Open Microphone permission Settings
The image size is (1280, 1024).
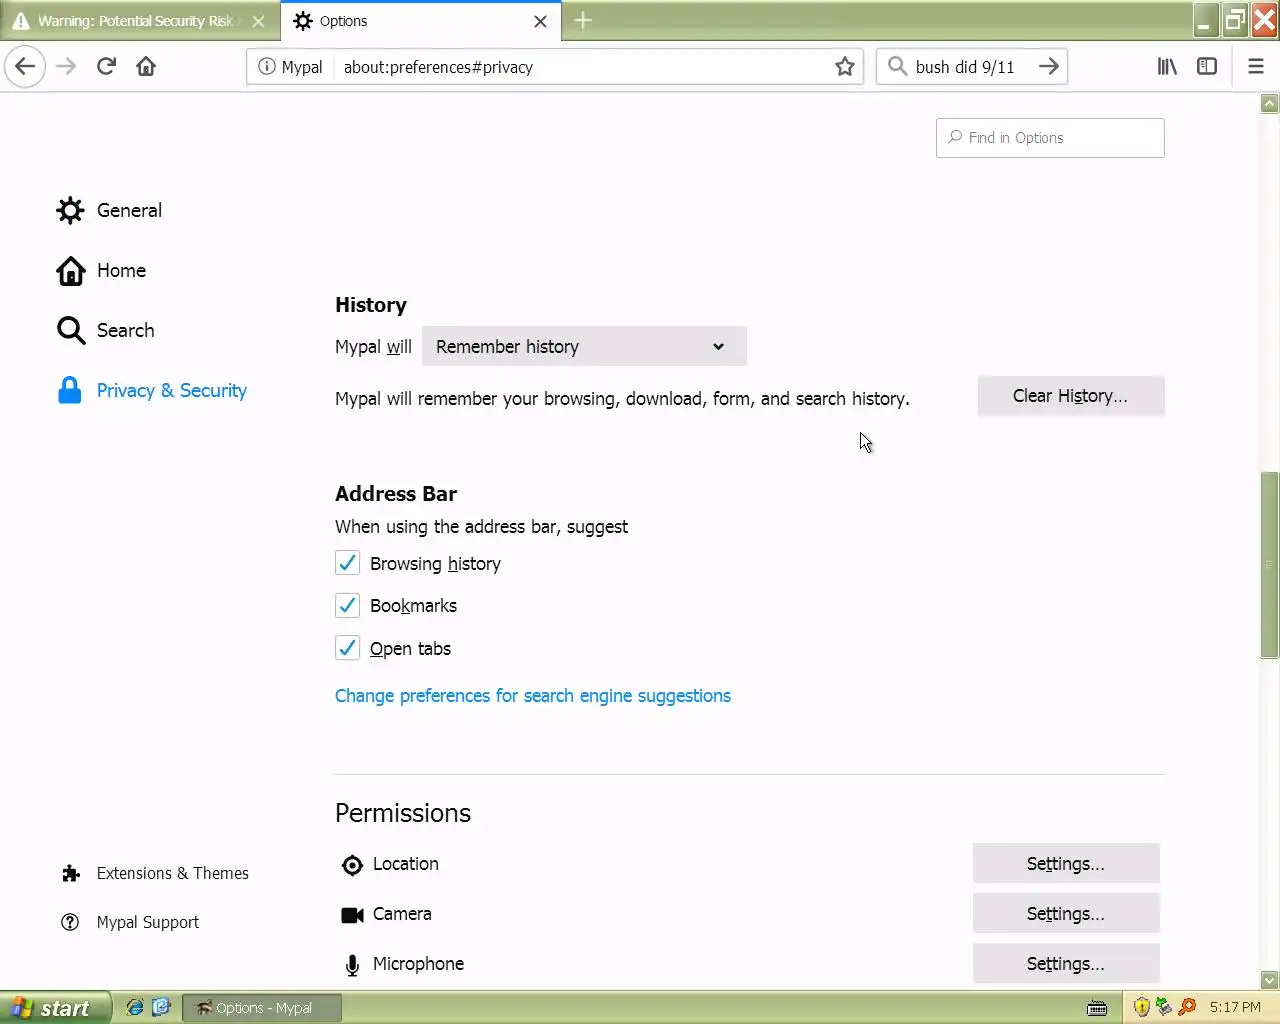[x=1066, y=964]
